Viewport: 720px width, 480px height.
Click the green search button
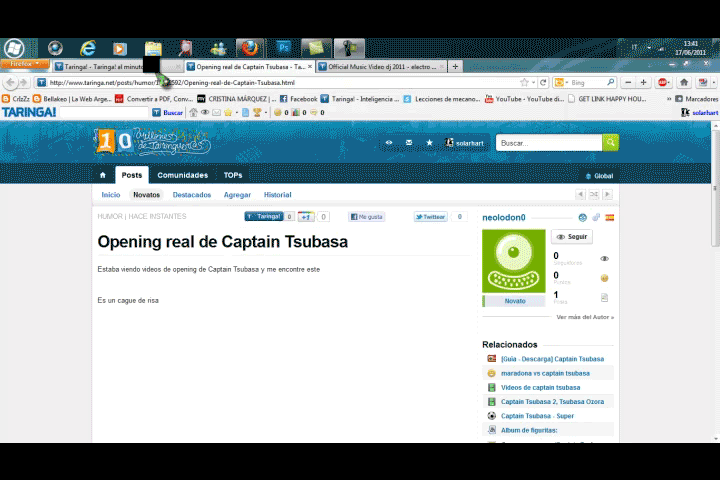click(x=610, y=143)
